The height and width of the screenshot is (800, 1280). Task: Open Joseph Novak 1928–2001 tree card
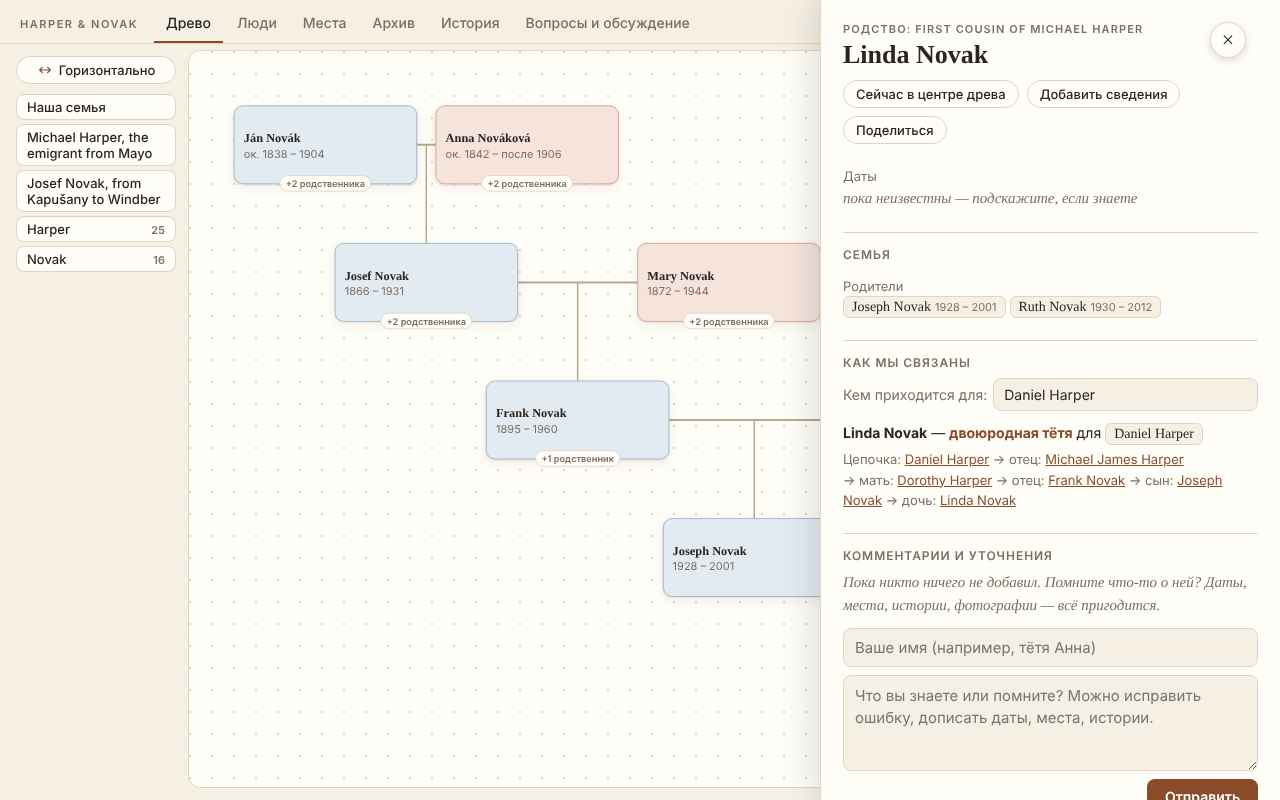(x=742, y=557)
